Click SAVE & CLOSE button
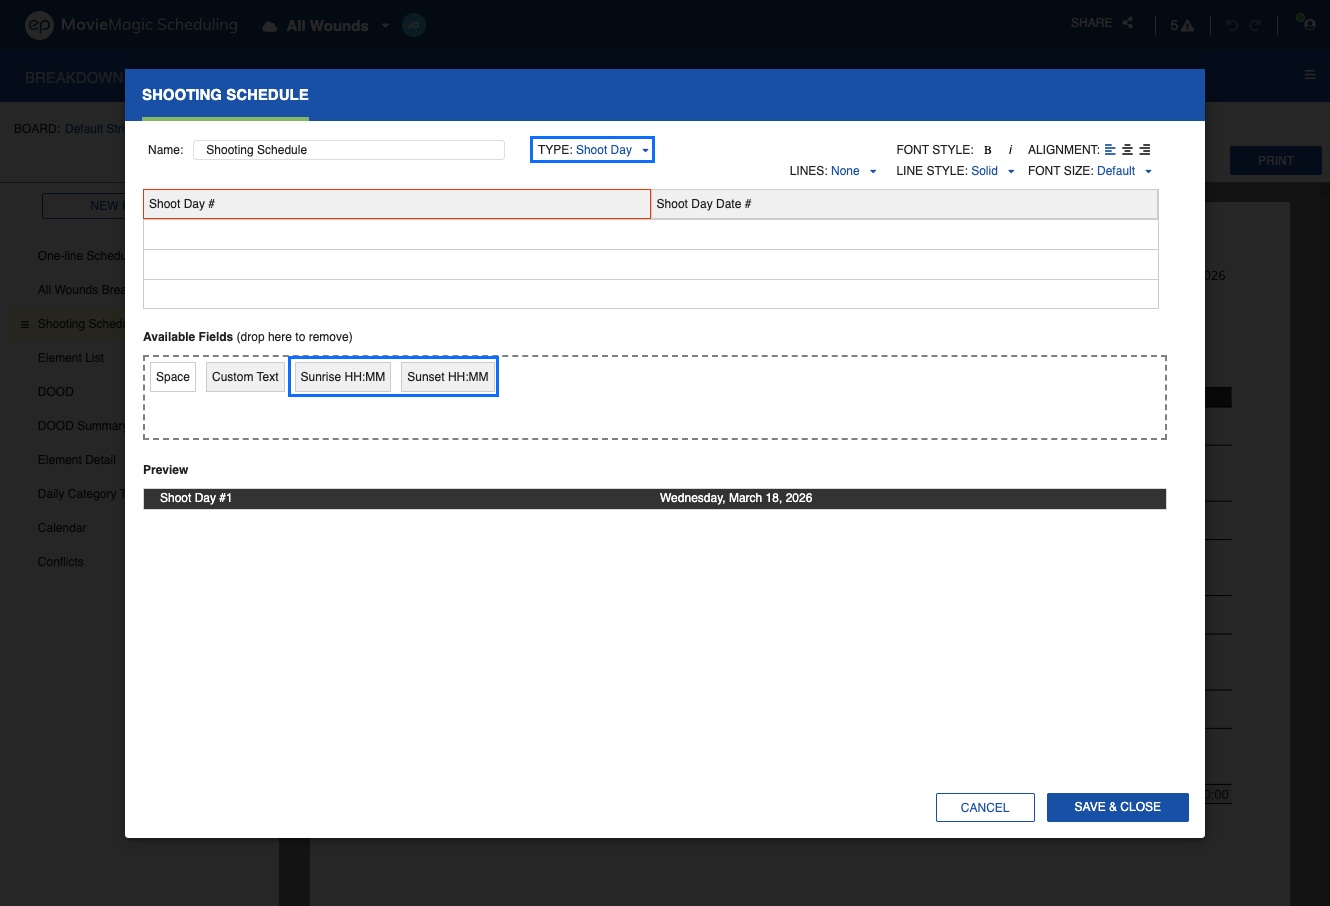This screenshot has height=906, width=1330. click(x=1117, y=807)
